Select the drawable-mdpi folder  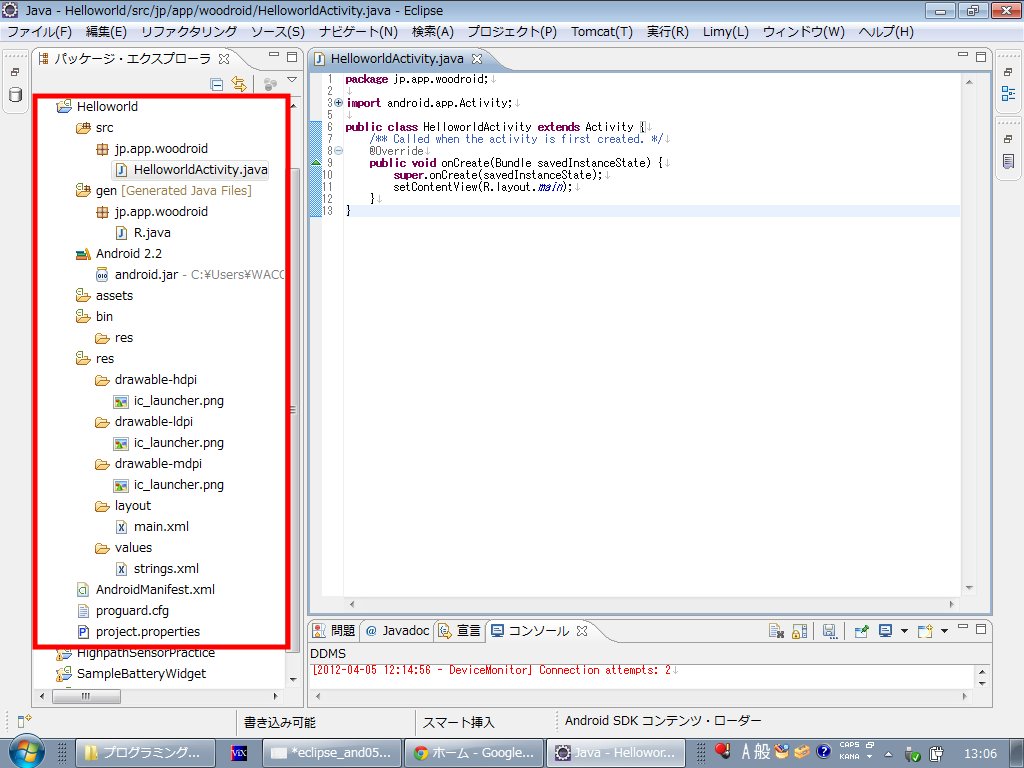tap(148, 464)
